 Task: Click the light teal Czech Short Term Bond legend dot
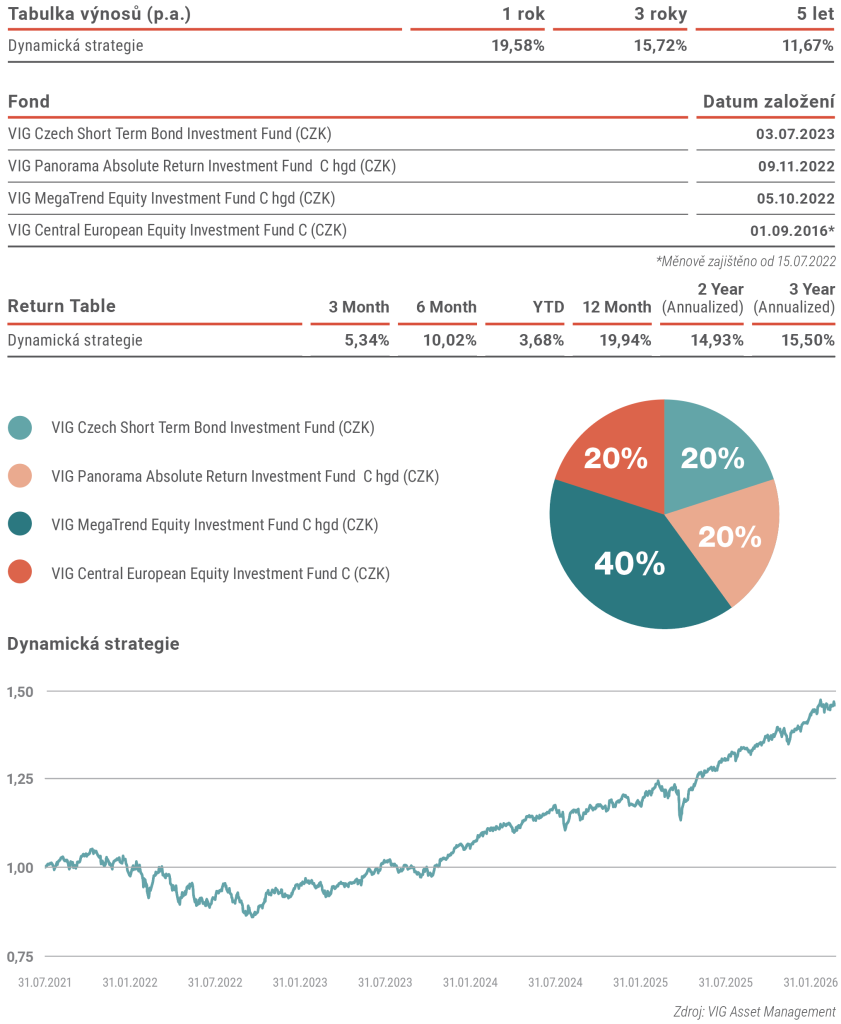coord(20,428)
